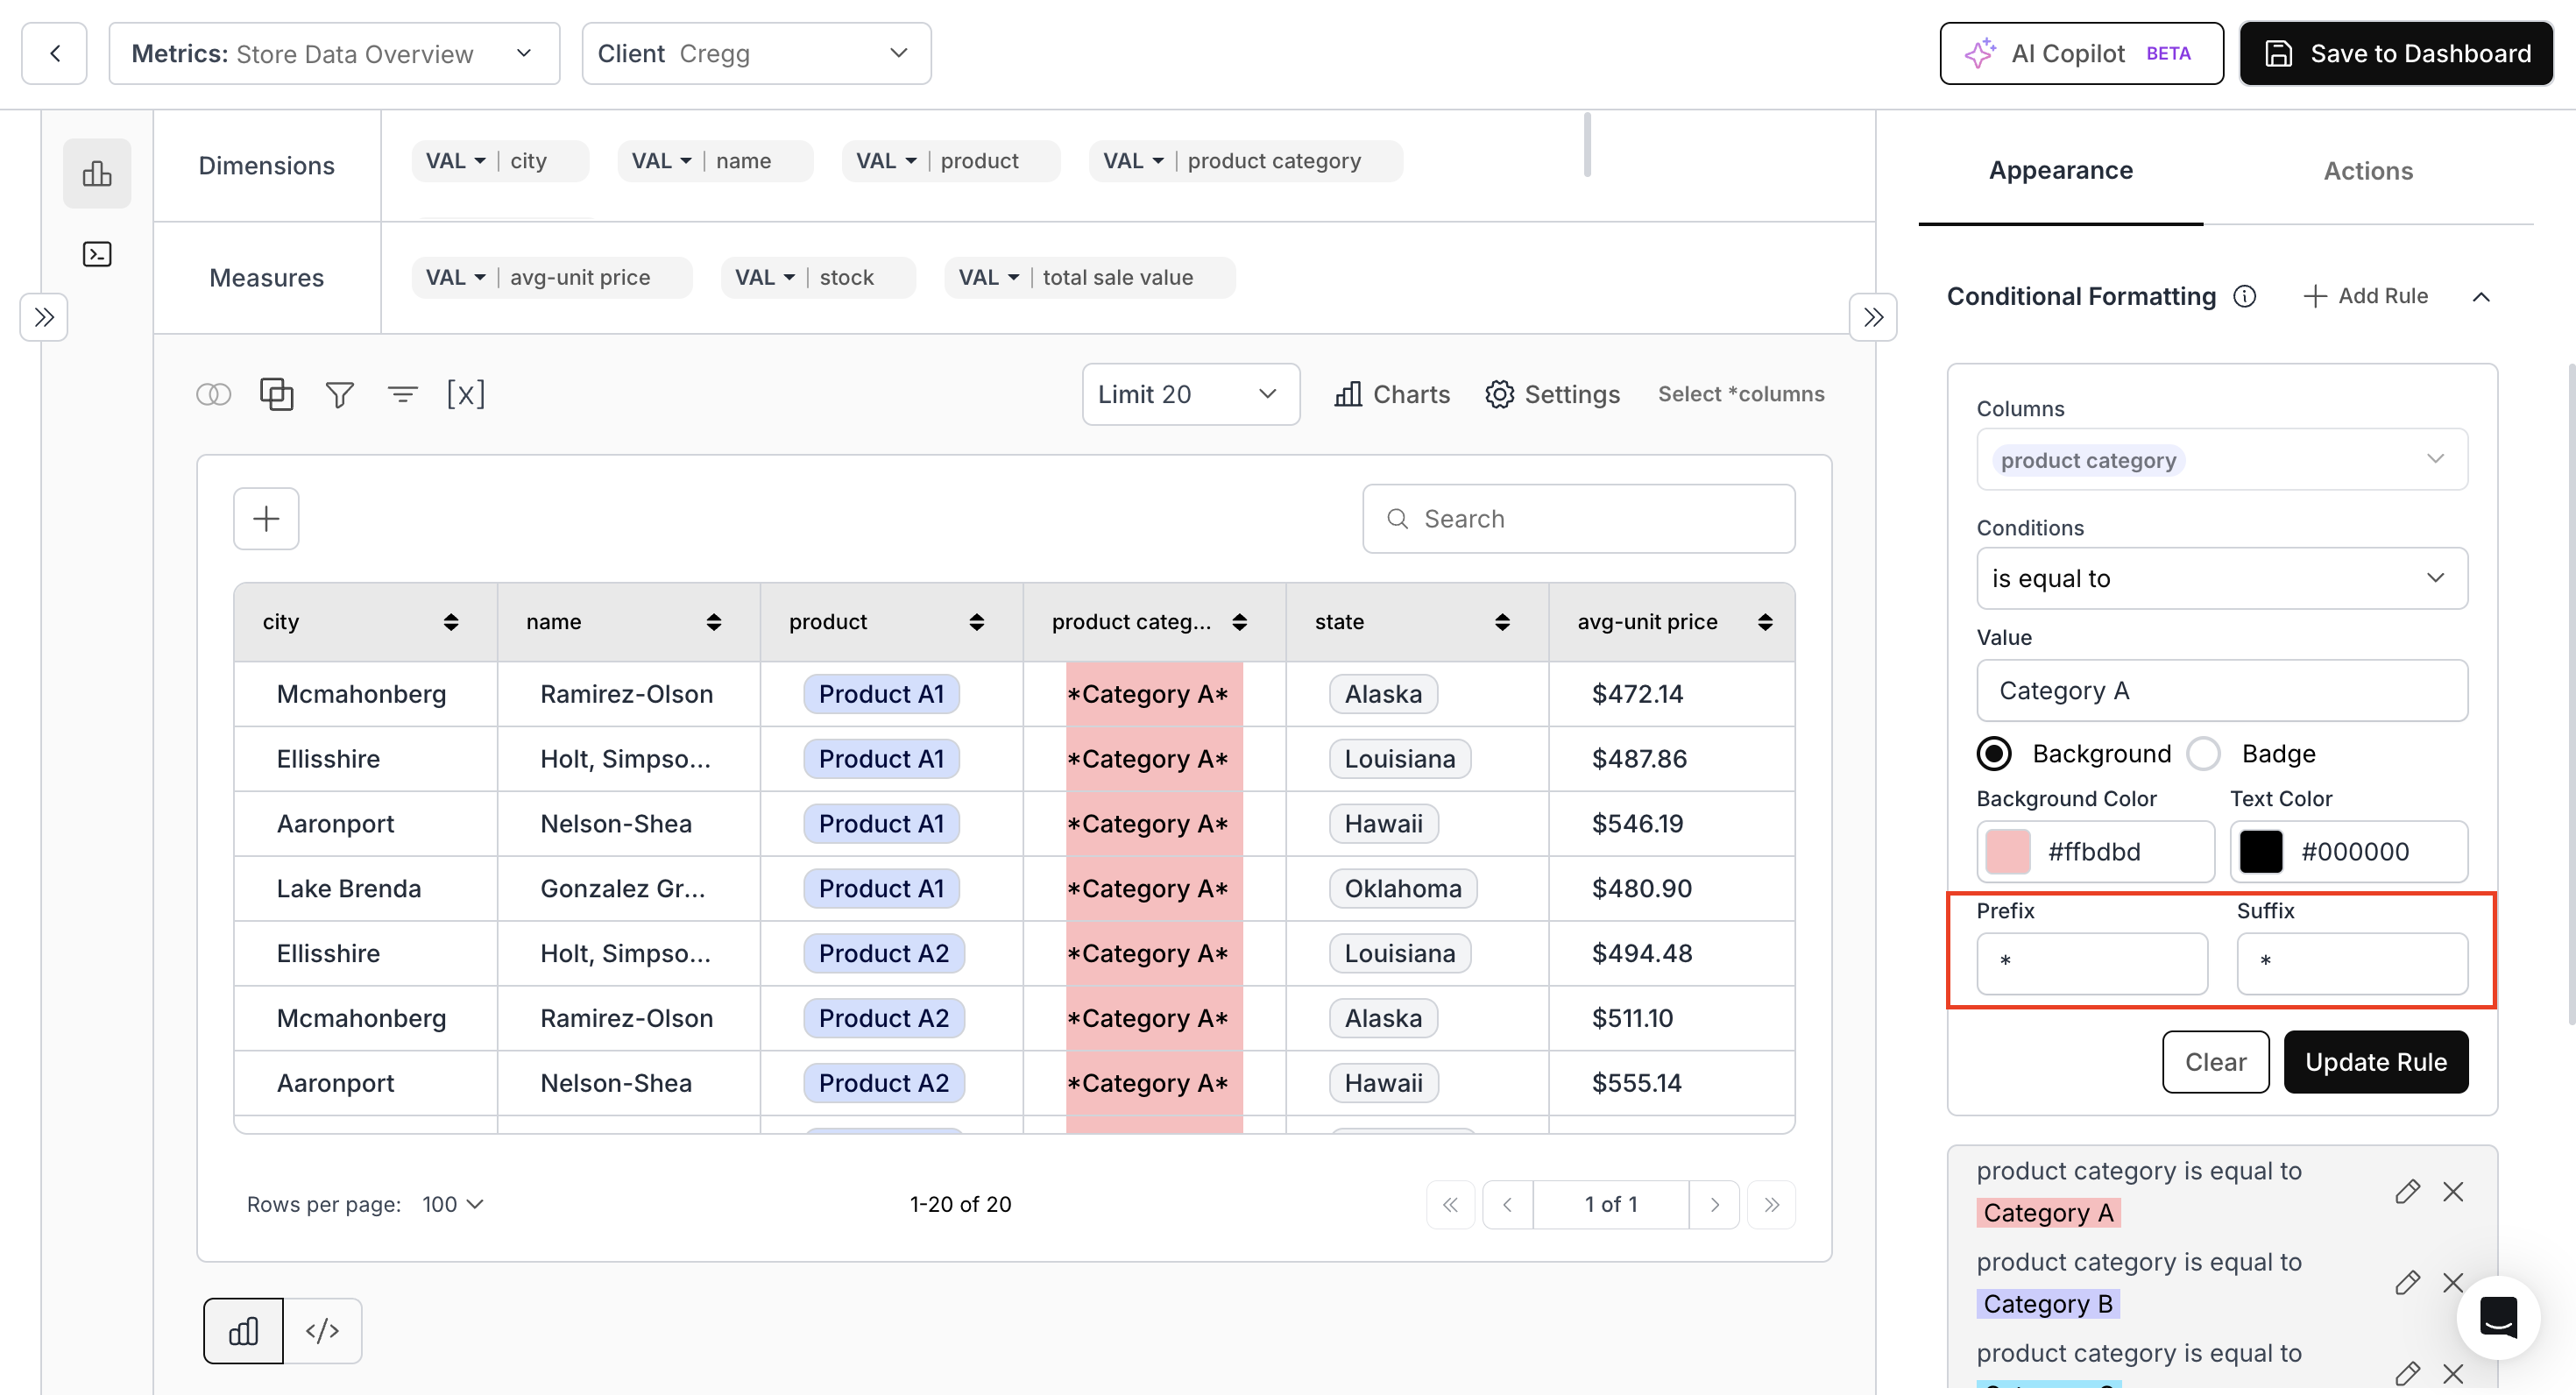This screenshot has height=1395, width=2576.
Task: Sort by the name column
Action: [x=714, y=622]
